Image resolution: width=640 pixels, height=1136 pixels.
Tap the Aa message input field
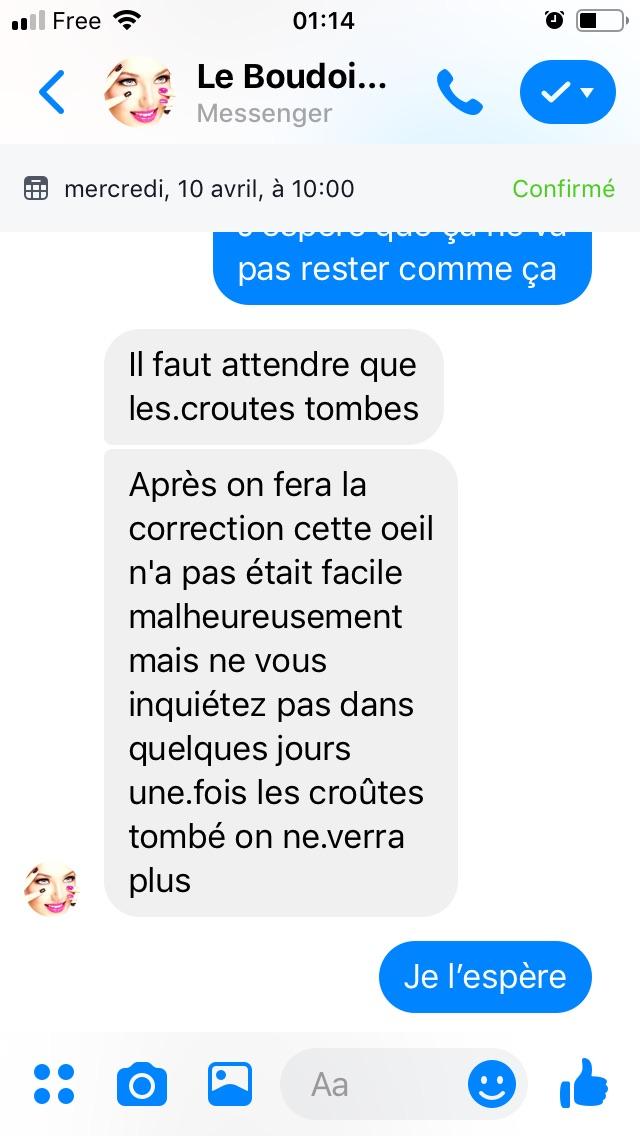[x=404, y=1085]
